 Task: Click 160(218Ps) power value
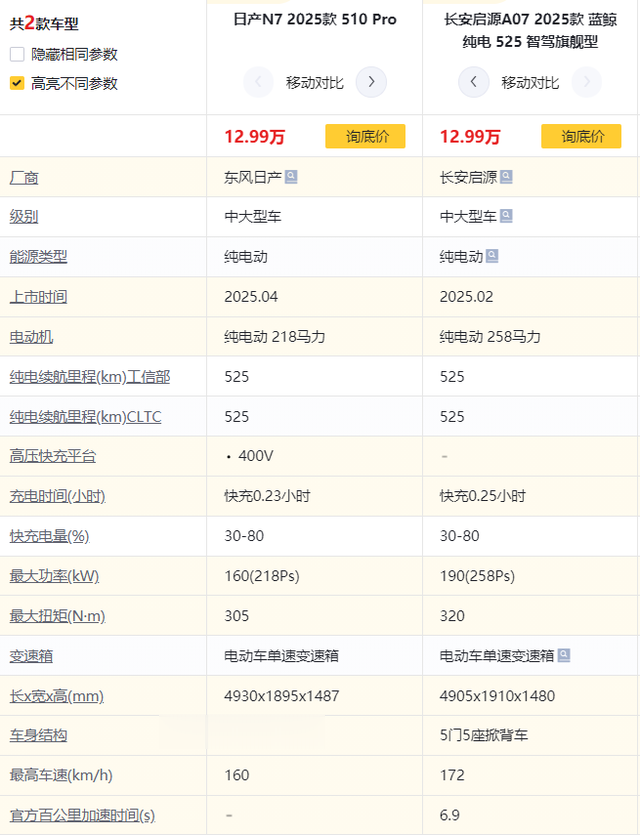click(x=262, y=576)
